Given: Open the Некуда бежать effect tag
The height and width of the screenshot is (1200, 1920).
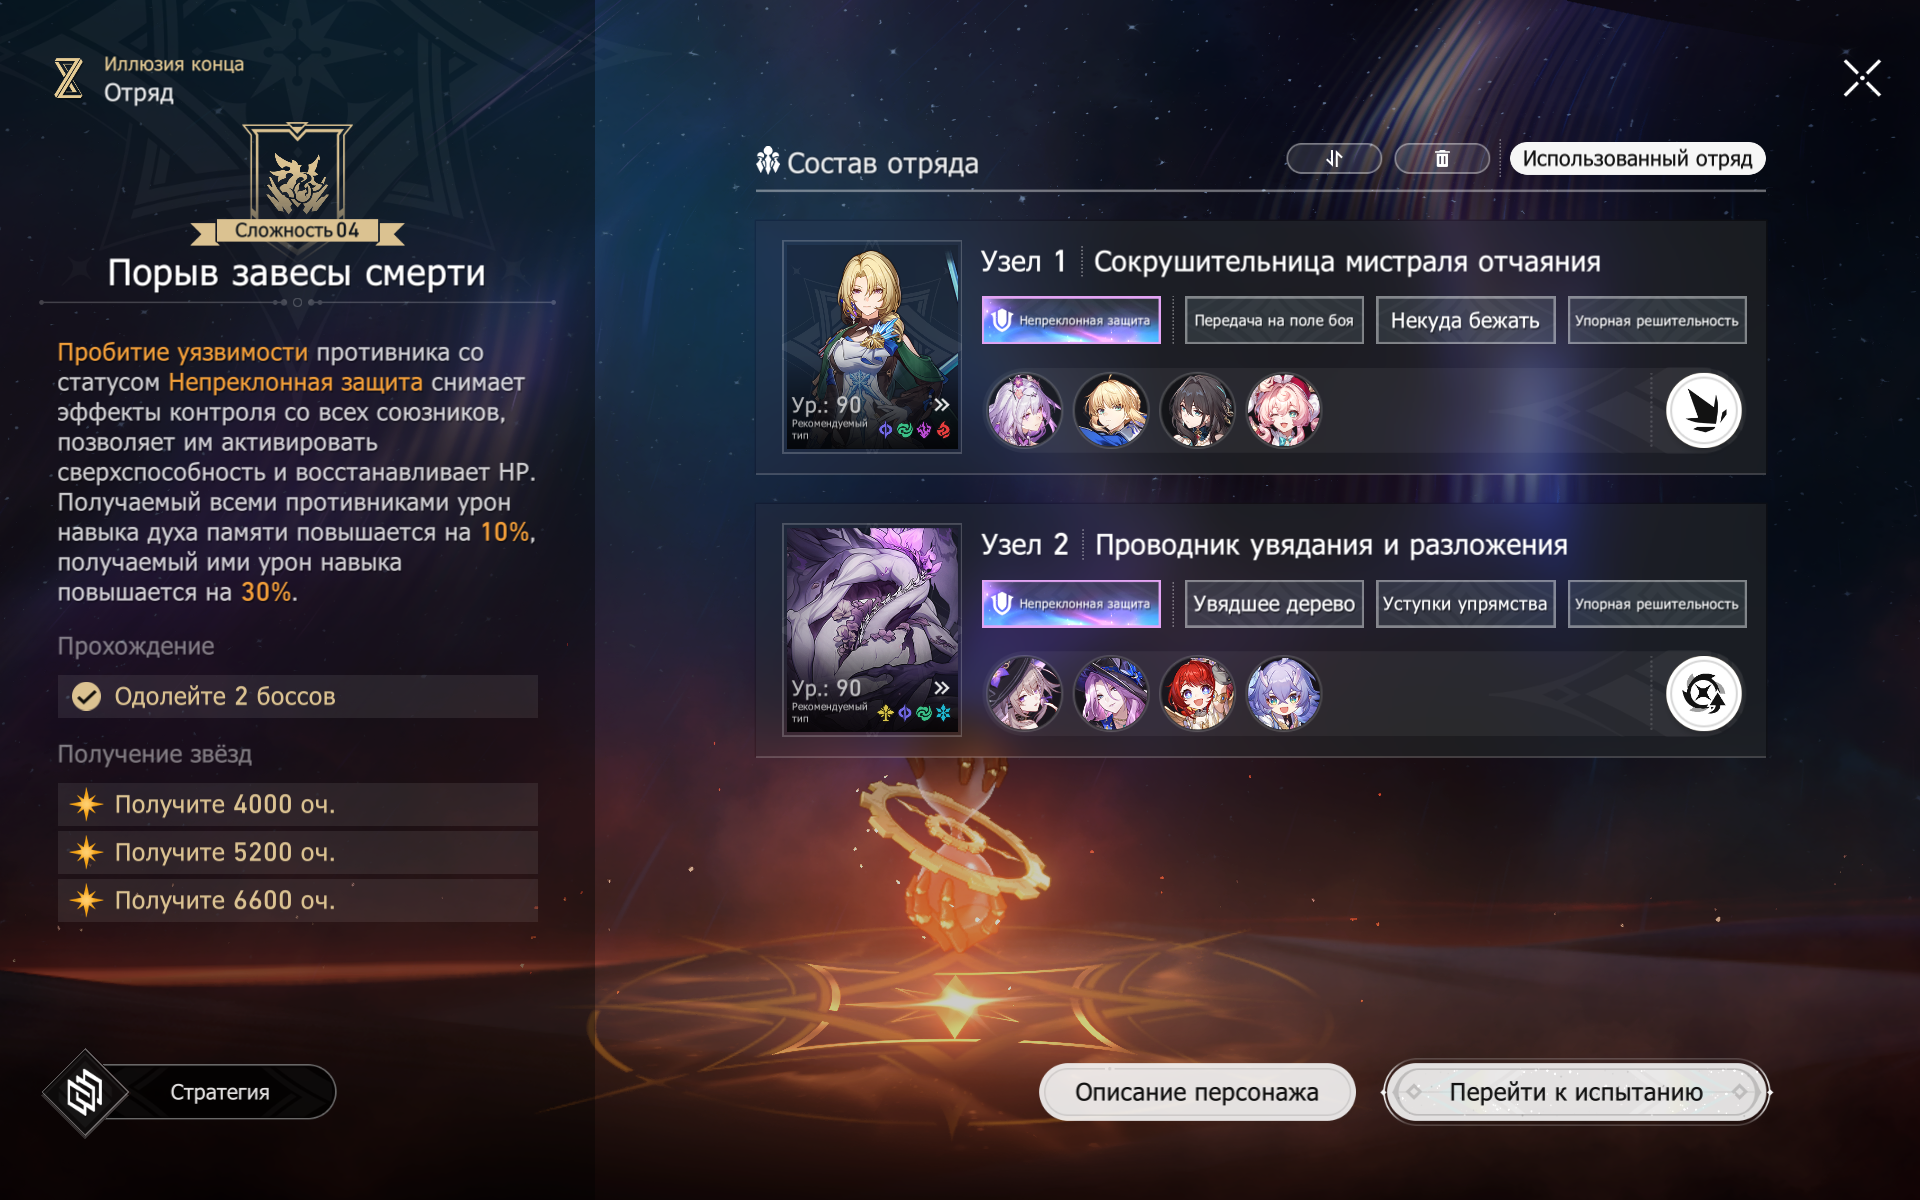Looking at the screenshot, I should pyautogui.click(x=1465, y=320).
